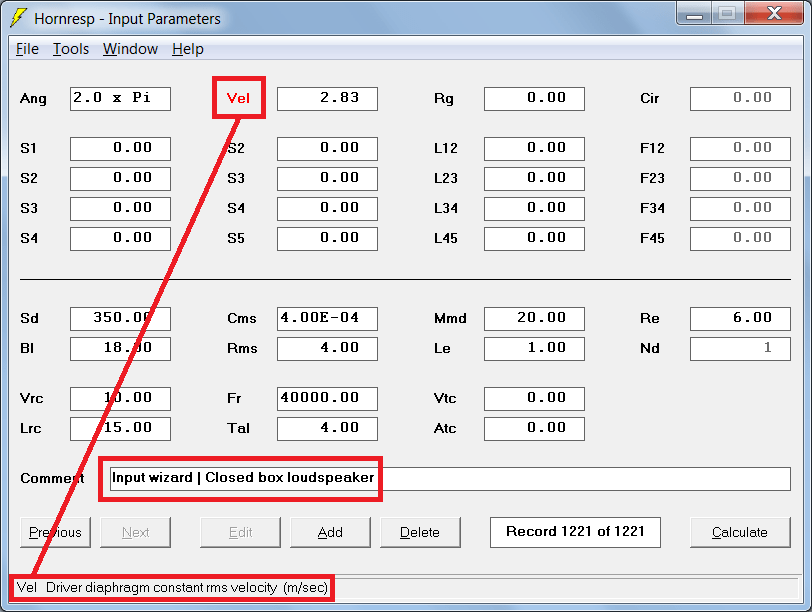
Task: Go to the Previous record
Action: click(55, 532)
